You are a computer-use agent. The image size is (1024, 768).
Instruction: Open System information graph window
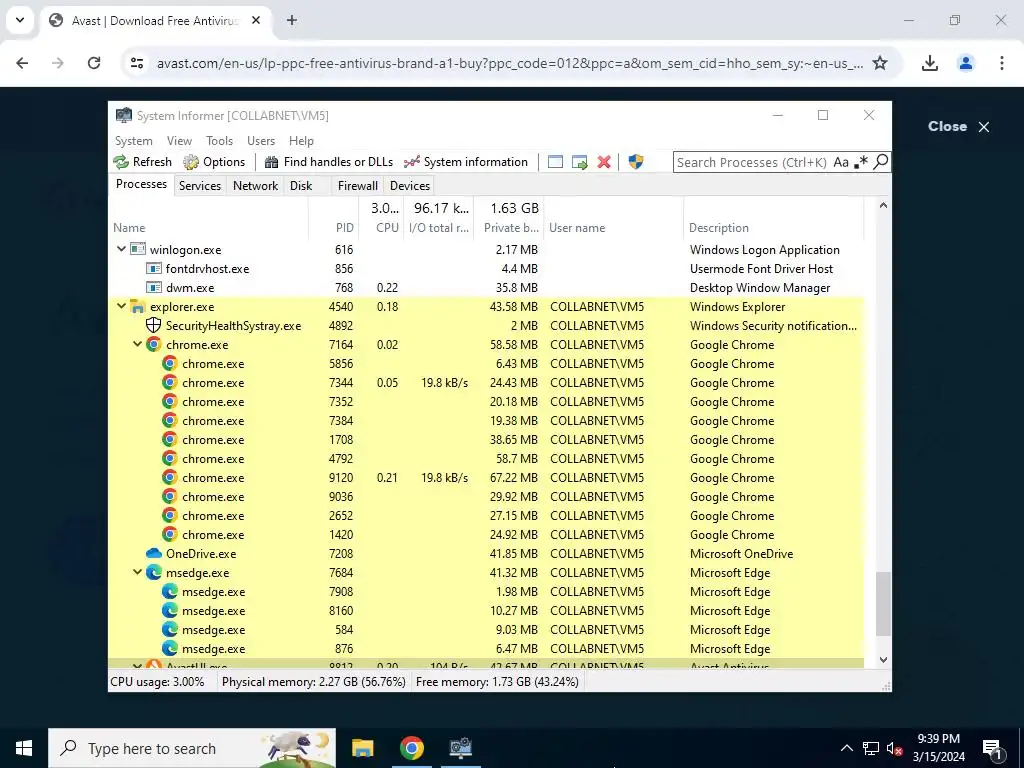[x=466, y=162]
